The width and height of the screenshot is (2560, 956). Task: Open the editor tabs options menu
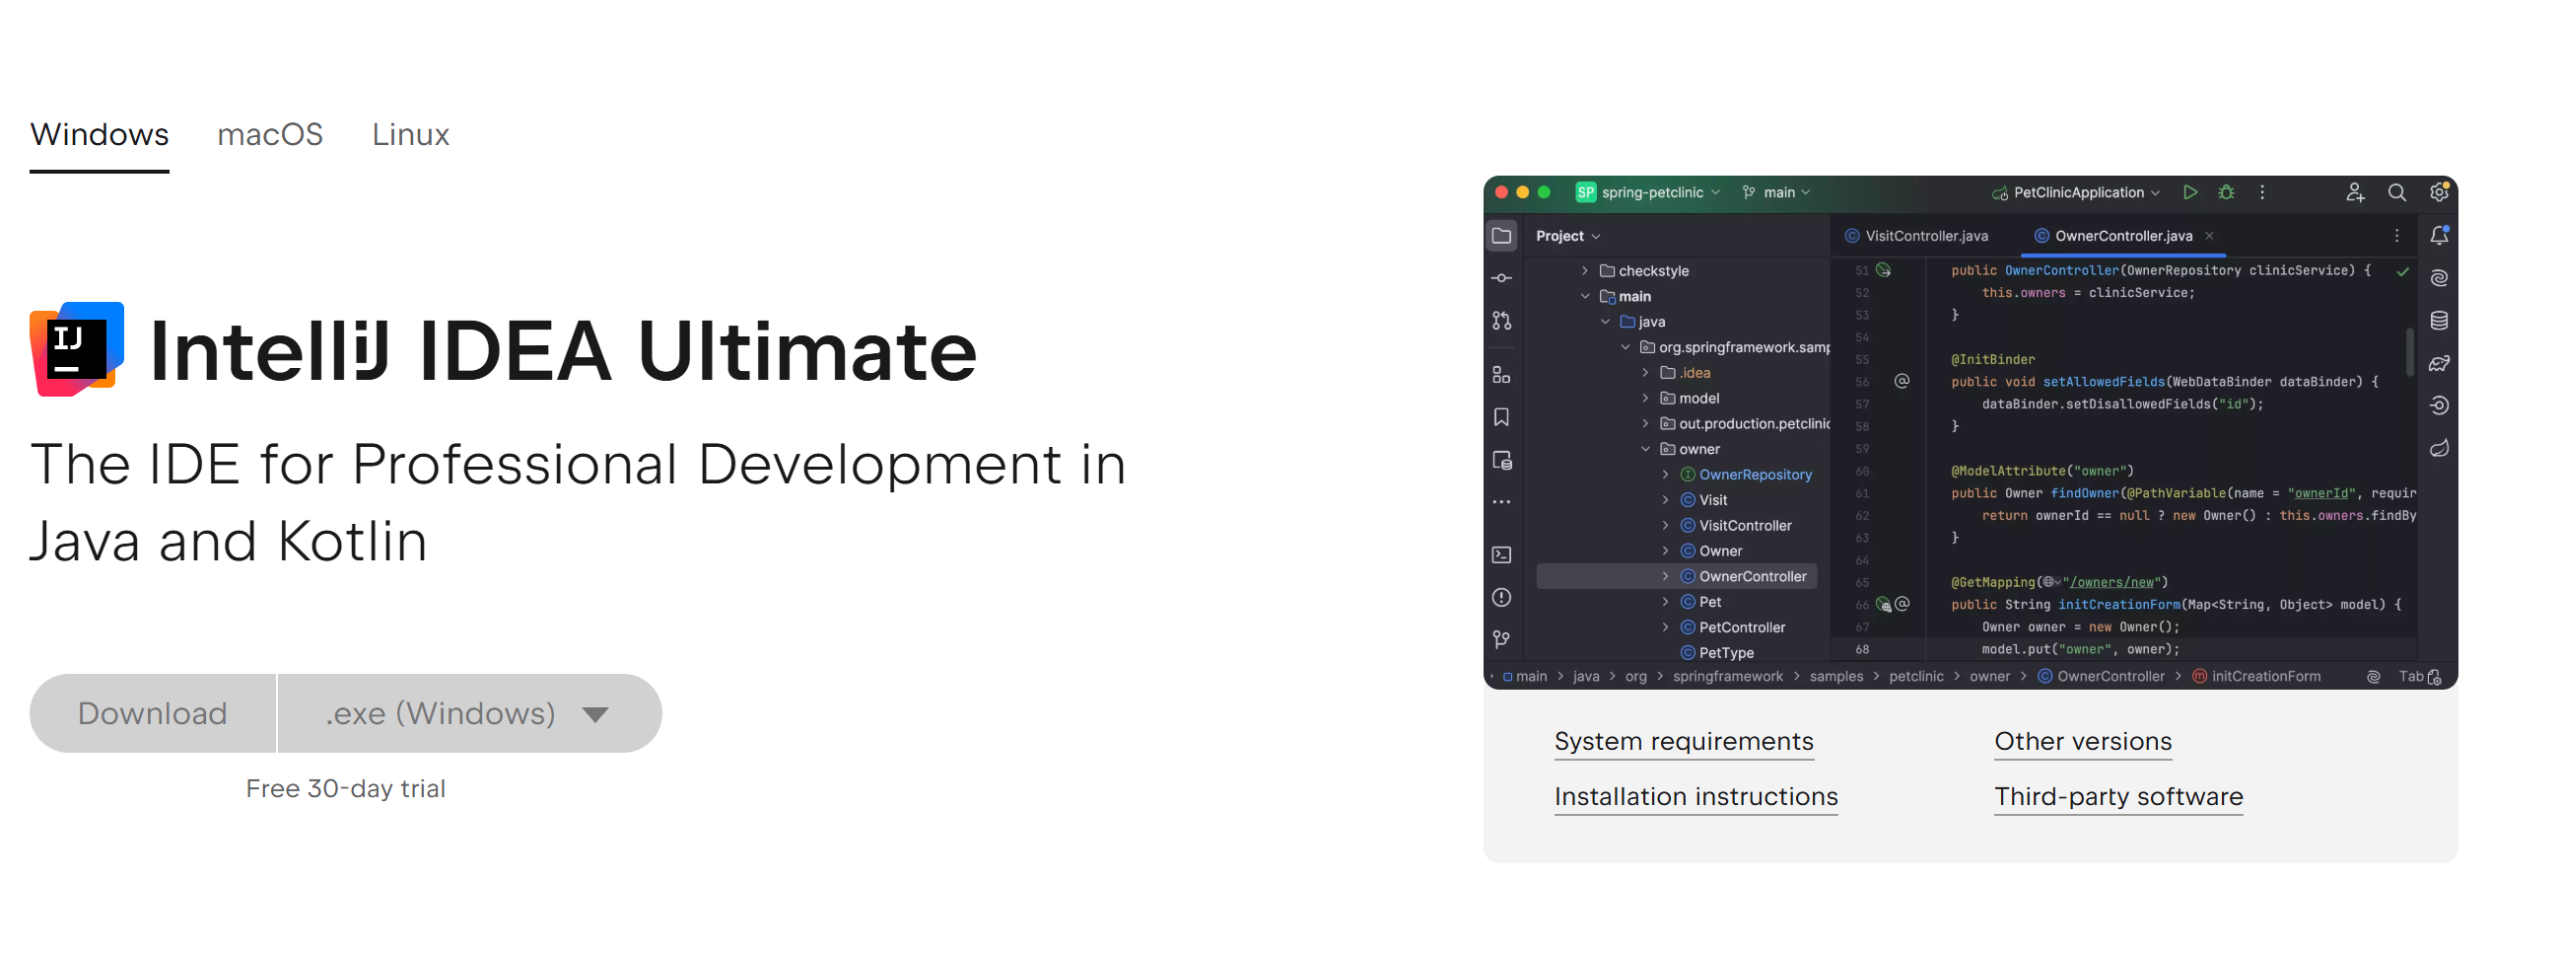[x=2397, y=236]
